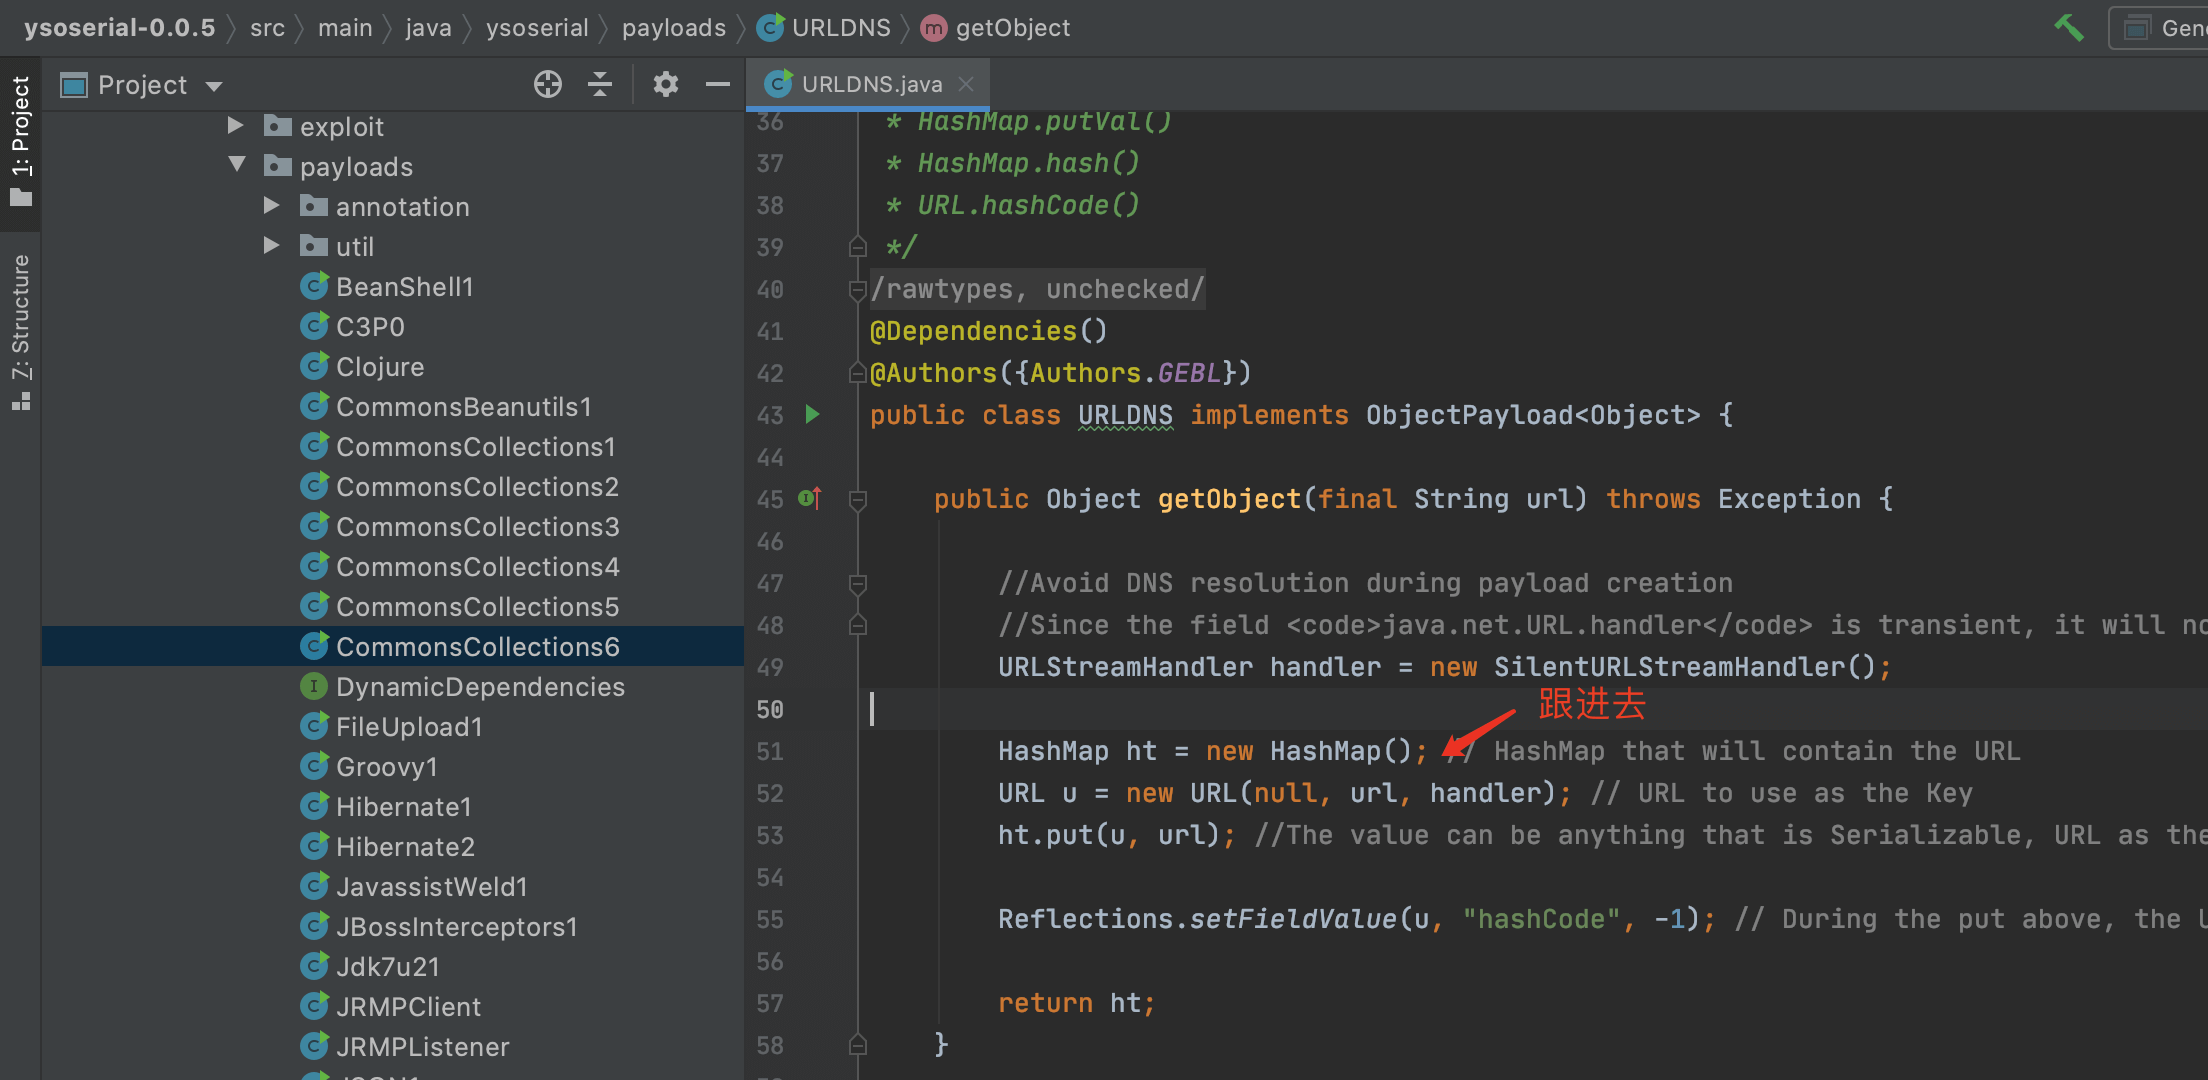This screenshot has height=1080, width=2208.
Task: Click the run gutter arrow beside line 43
Action: point(812,414)
